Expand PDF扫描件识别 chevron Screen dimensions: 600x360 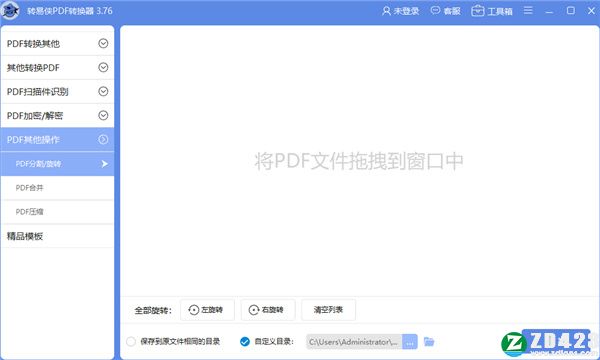tap(103, 91)
